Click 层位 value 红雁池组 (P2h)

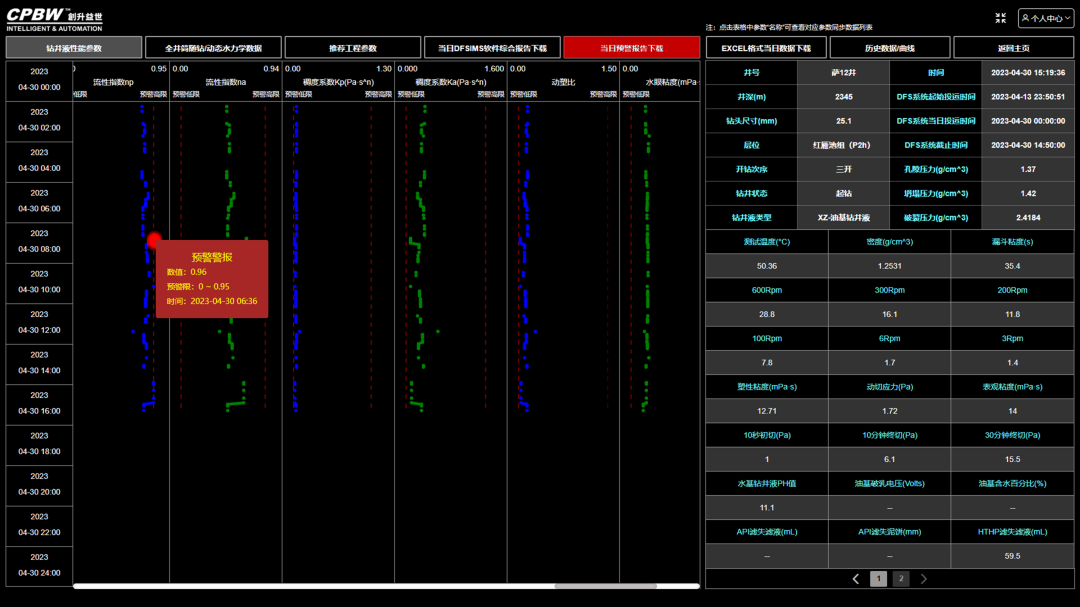[842, 145]
